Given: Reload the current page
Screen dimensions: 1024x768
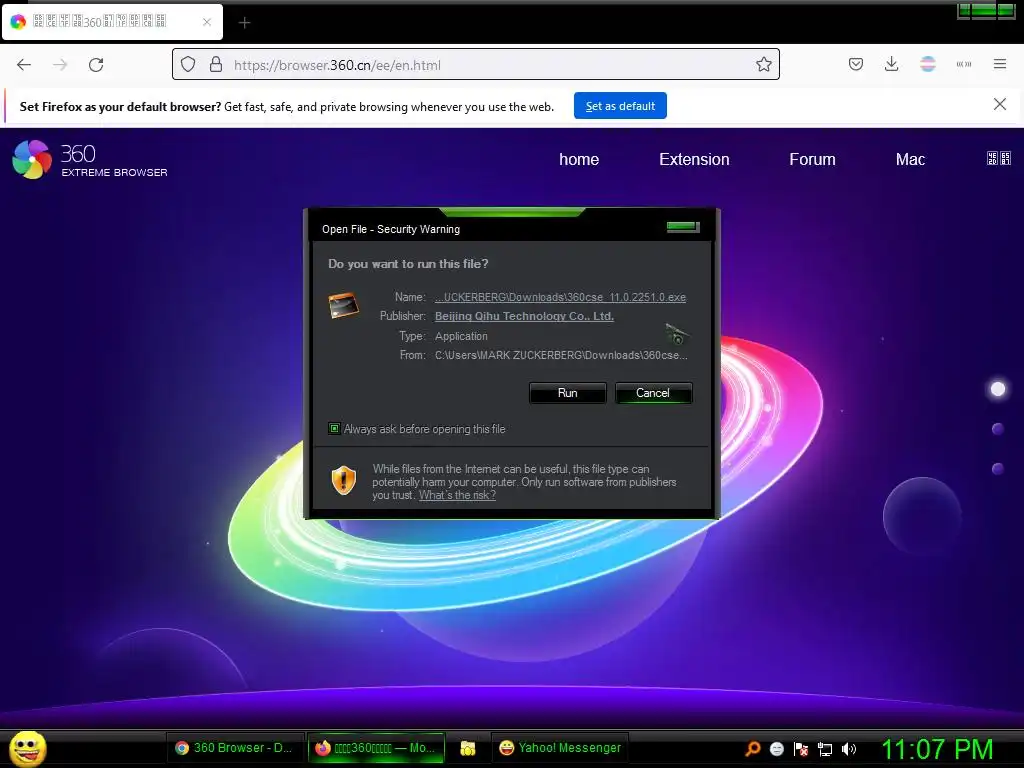Looking at the screenshot, I should pyautogui.click(x=96, y=65).
